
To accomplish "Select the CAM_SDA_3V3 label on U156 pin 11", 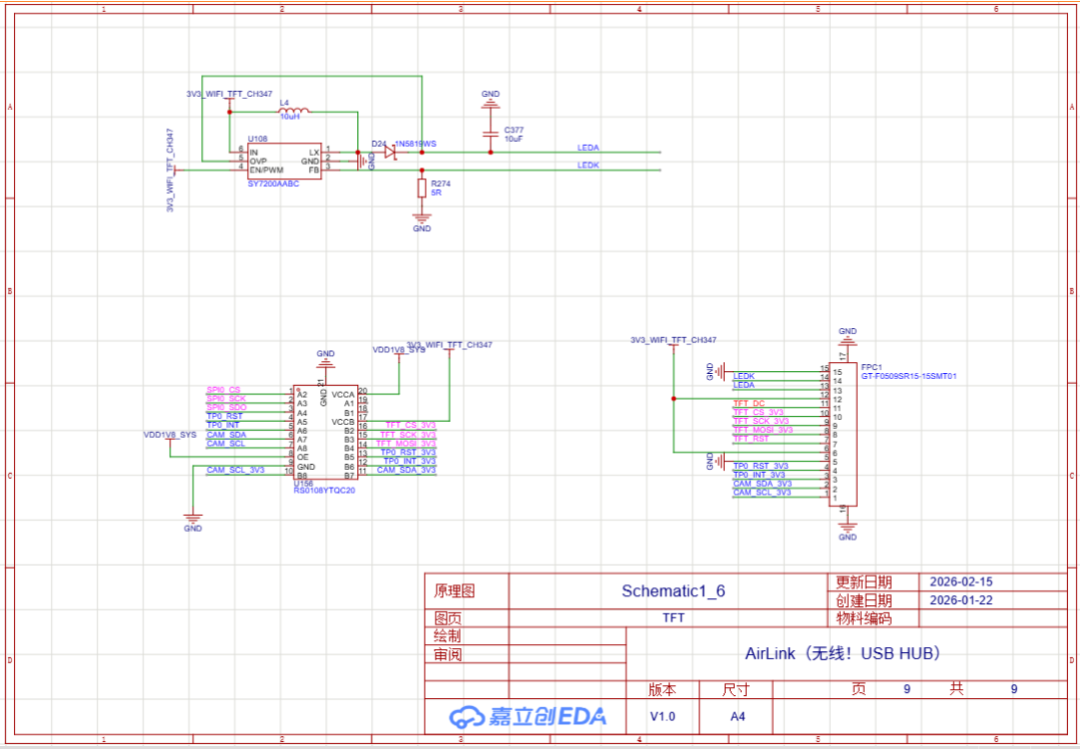I will click(x=406, y=471).
